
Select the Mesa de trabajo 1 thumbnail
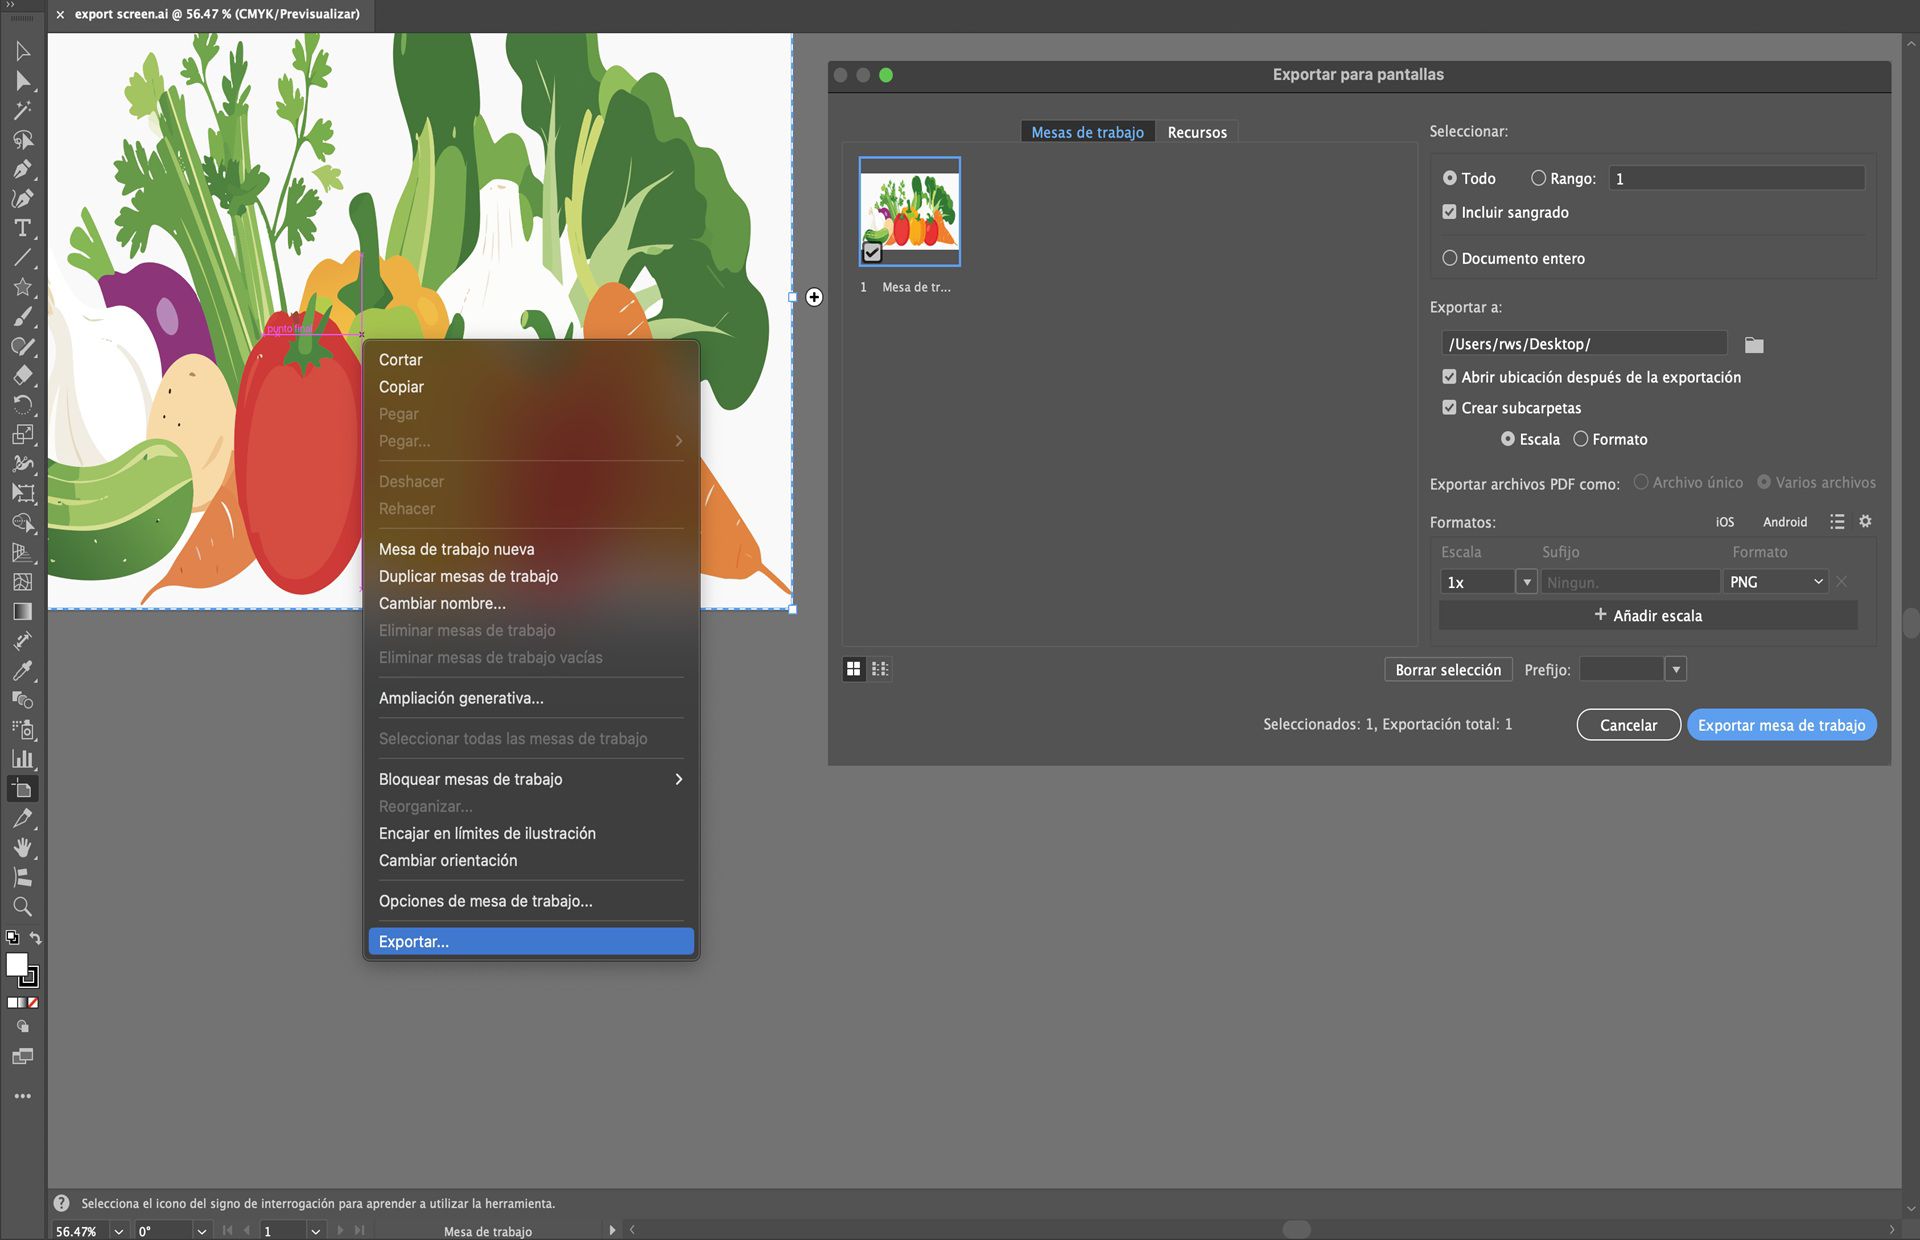pos(908,211)
